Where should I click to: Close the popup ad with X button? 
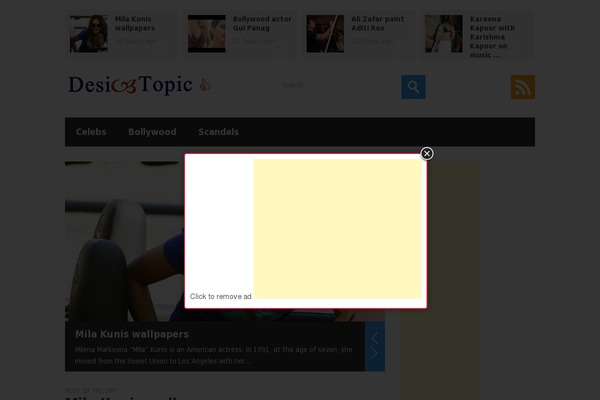[x=427, y=153]
